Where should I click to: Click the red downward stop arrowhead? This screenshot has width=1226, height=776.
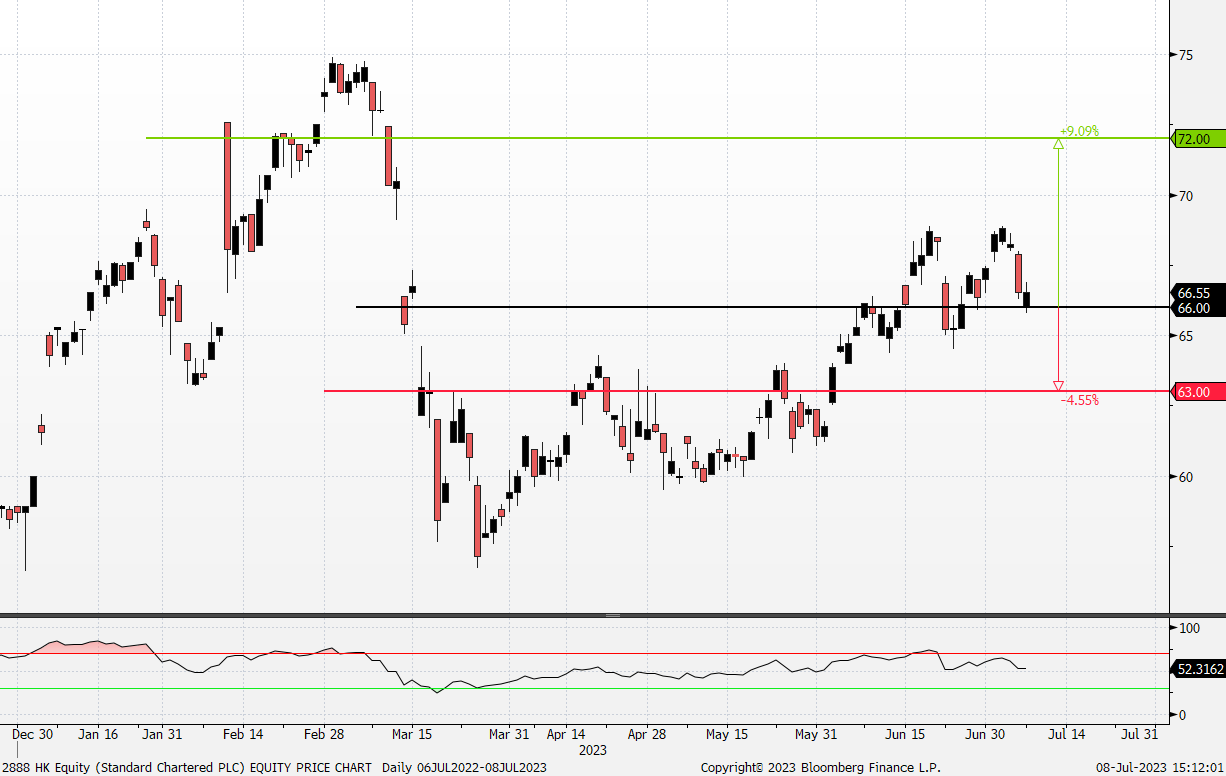tap(1058, 386)
